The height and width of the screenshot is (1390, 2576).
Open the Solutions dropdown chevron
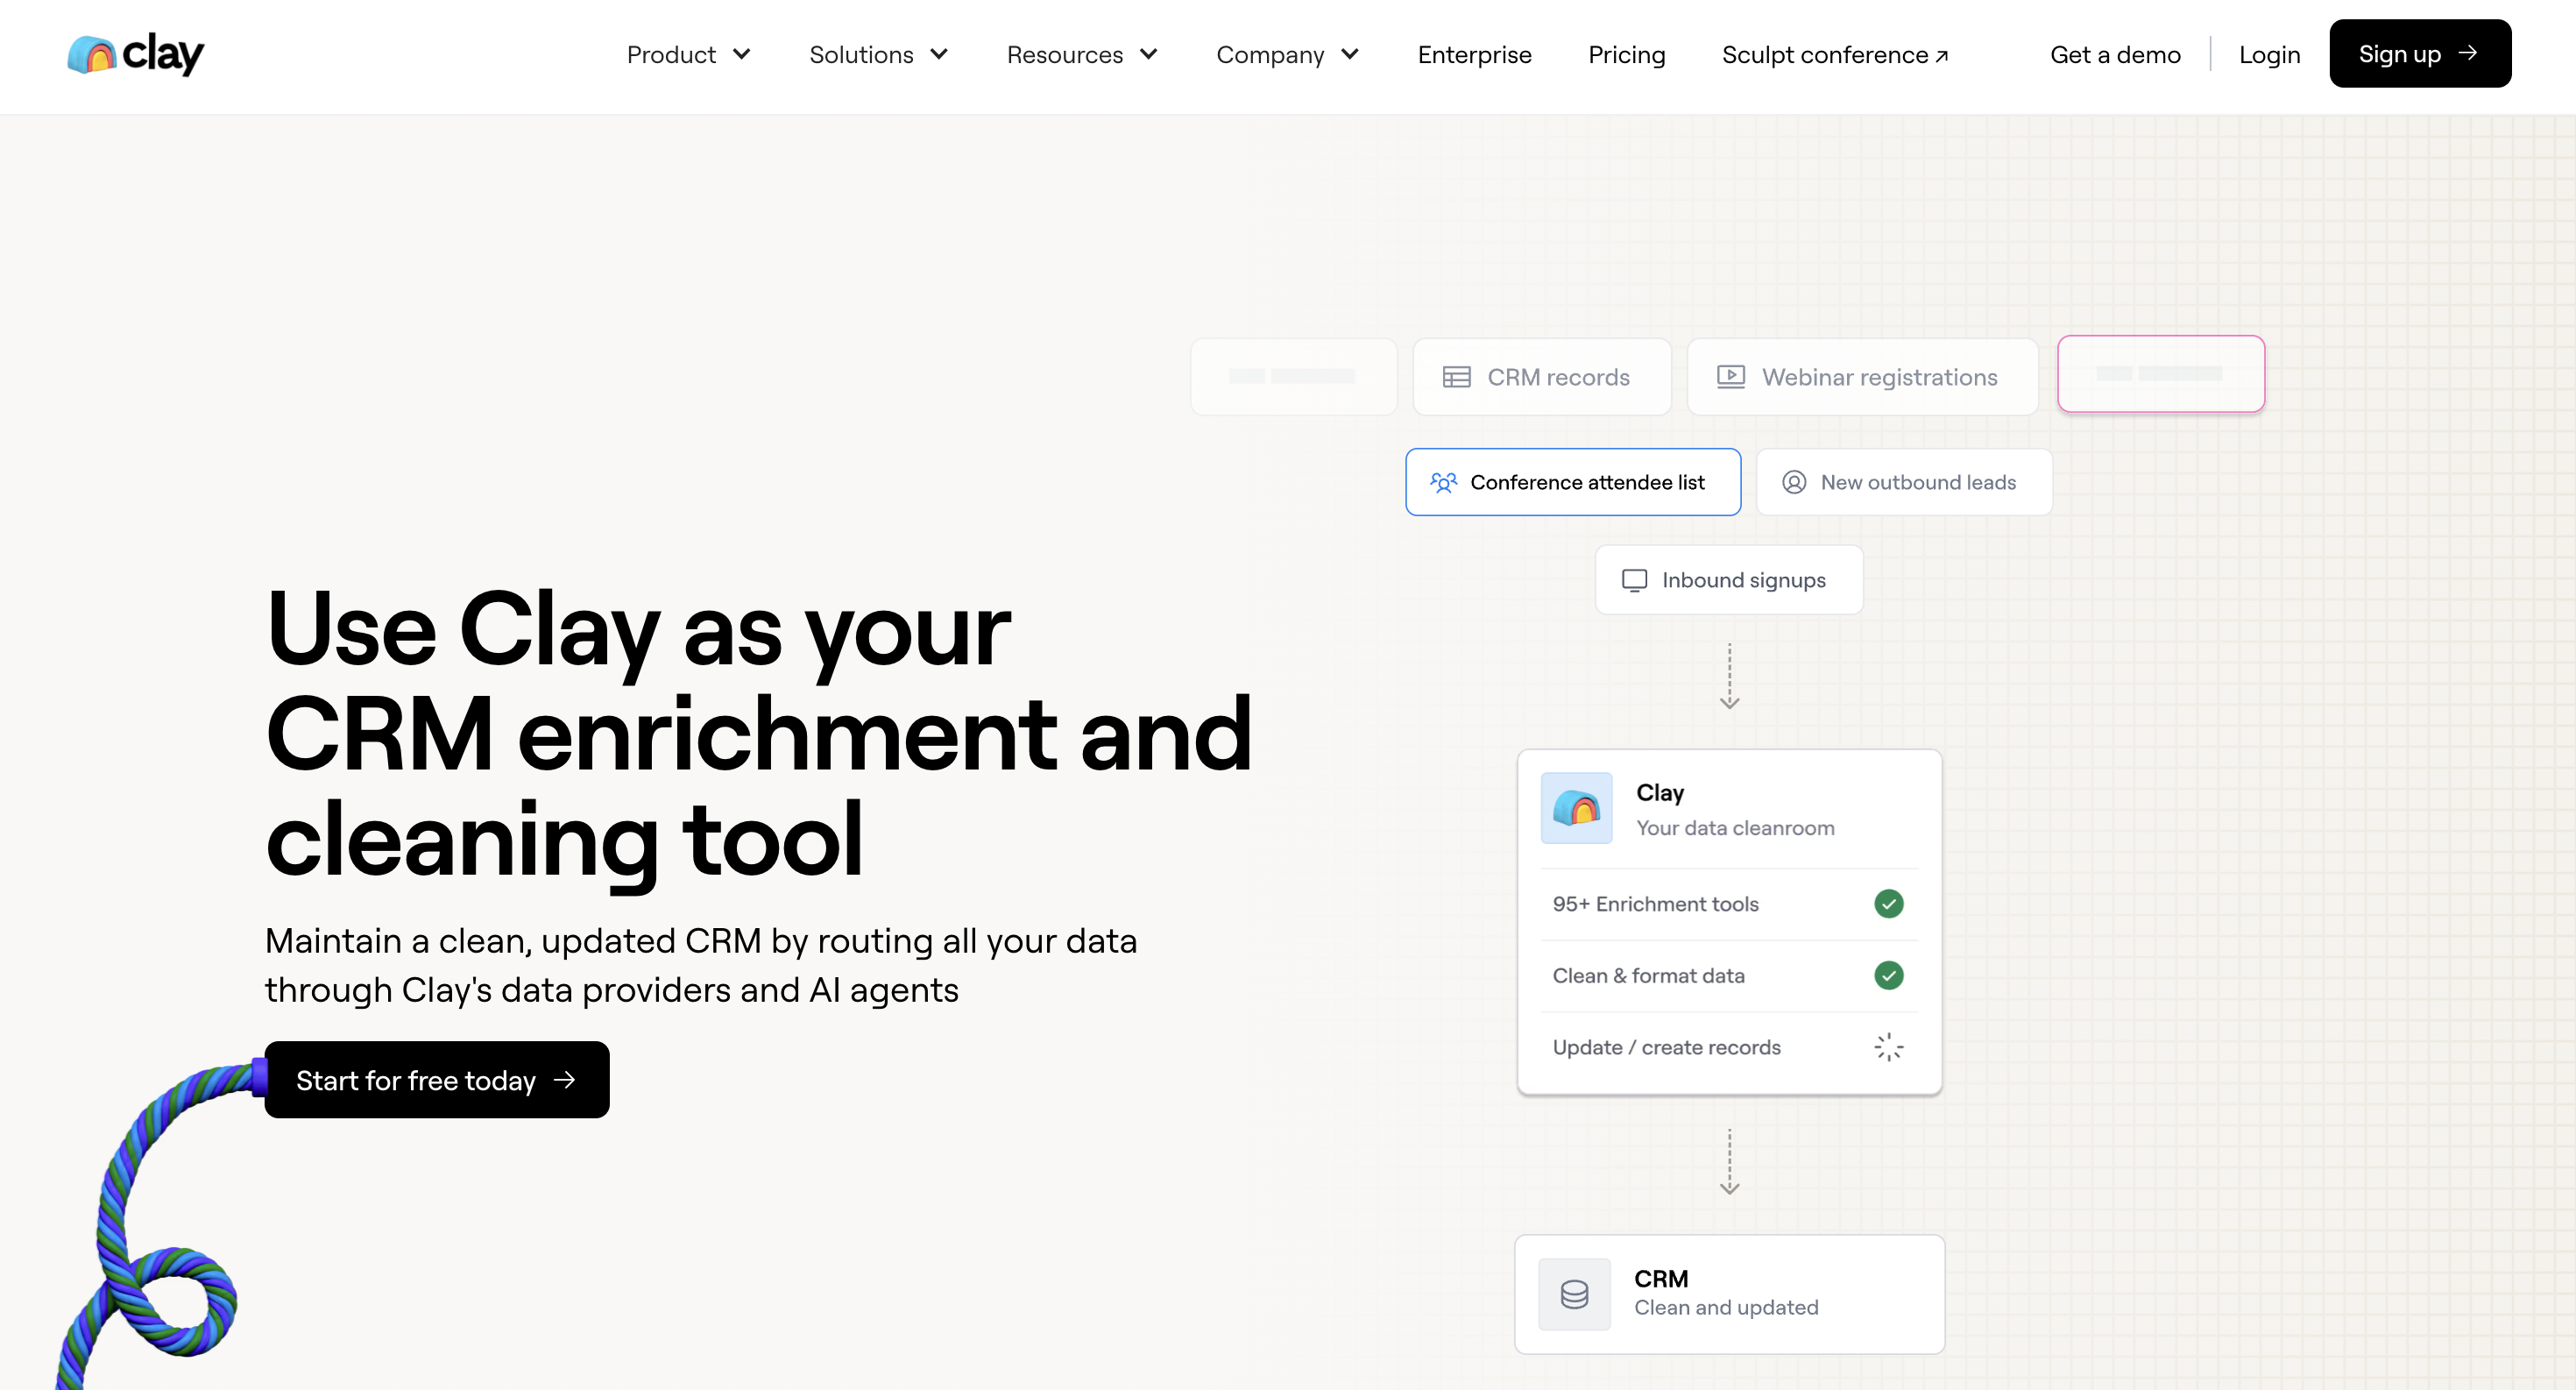939,55
